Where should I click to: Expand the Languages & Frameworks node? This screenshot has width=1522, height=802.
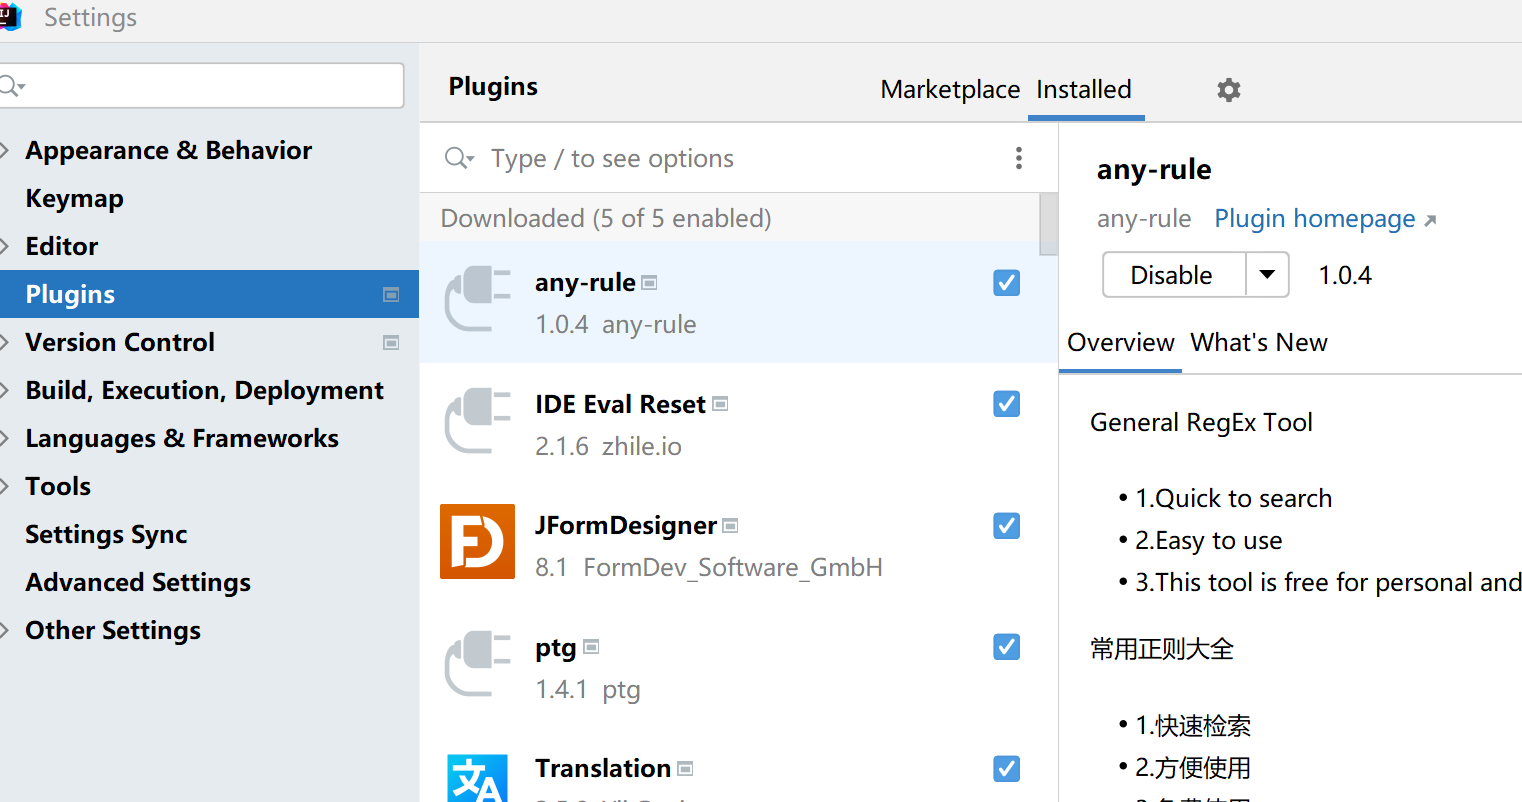point(5,438)
